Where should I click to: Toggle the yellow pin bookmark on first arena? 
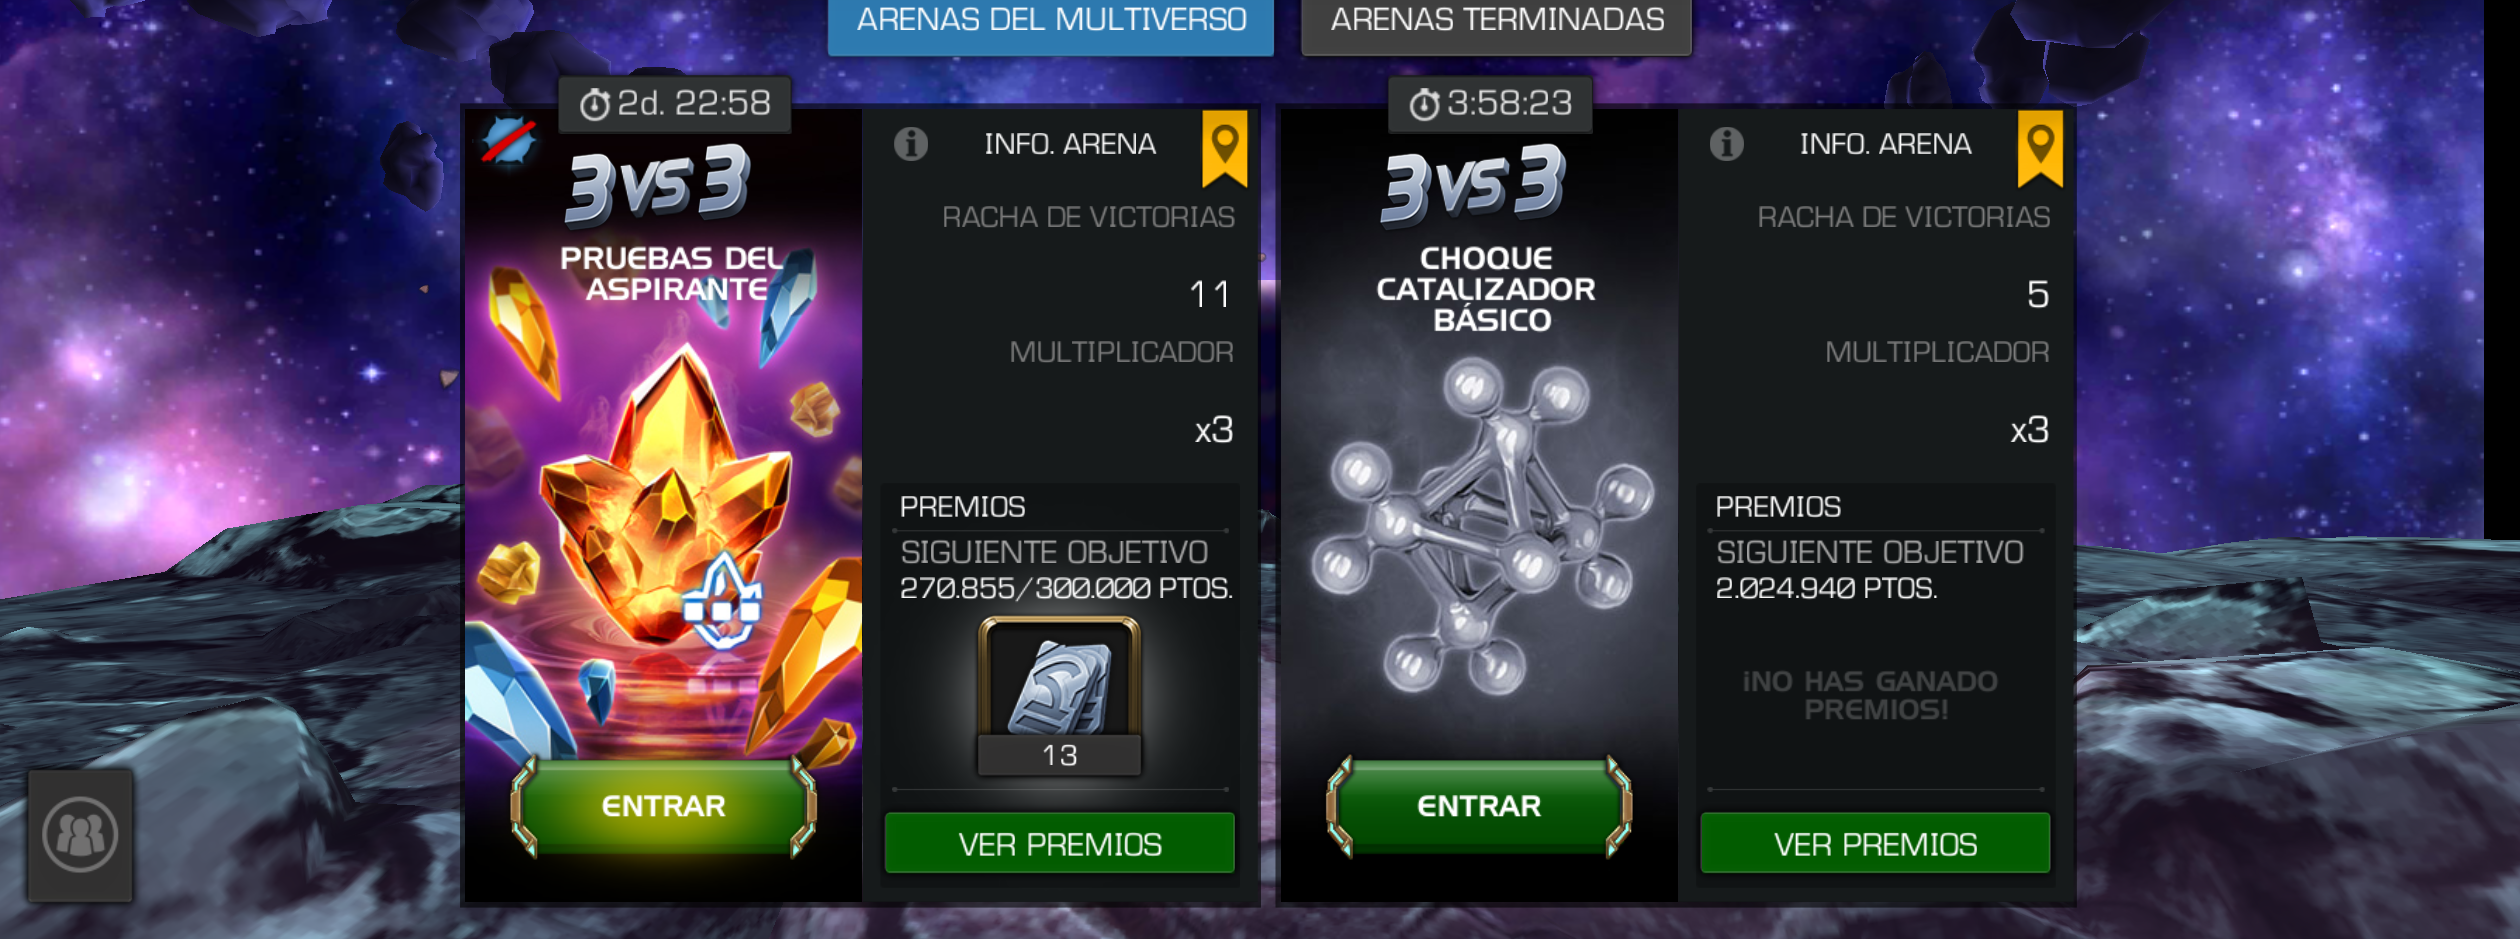1225,148
